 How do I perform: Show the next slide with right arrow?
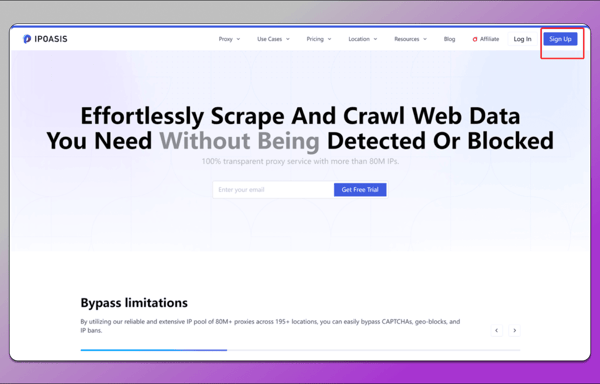point(515,330)
